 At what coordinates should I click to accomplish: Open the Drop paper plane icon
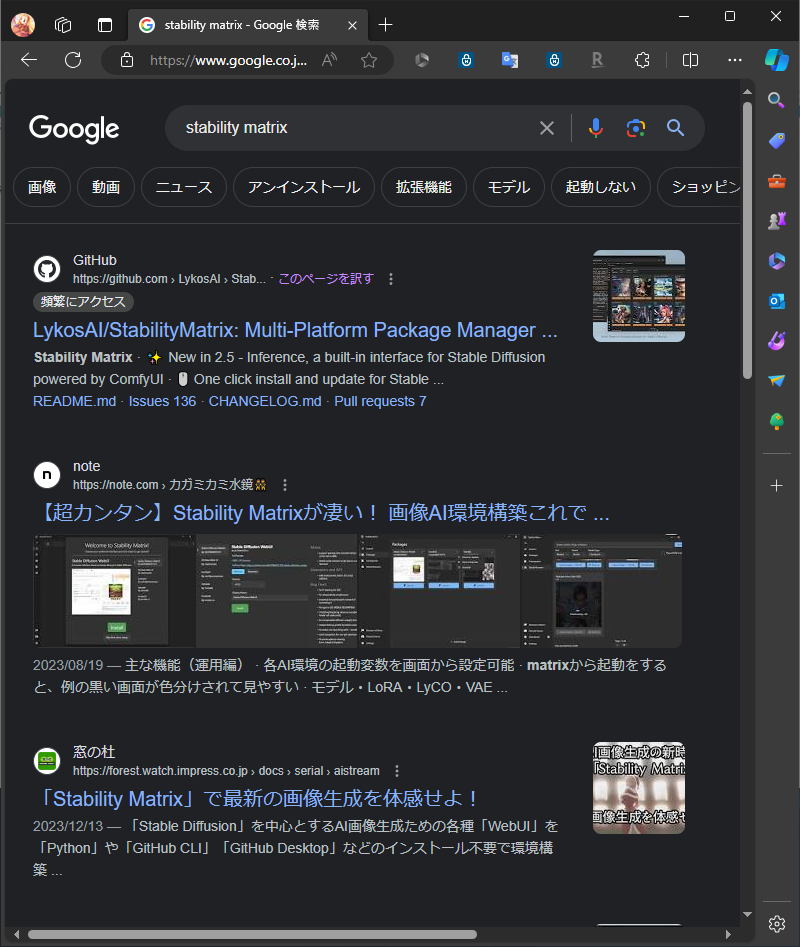(x=776, y=380)
